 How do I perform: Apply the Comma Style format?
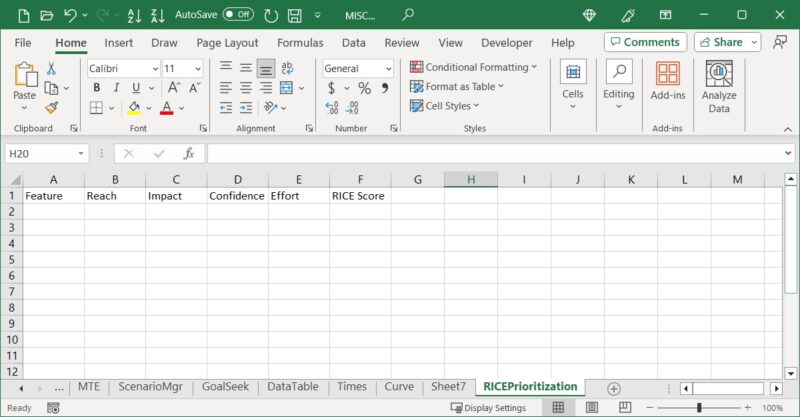coord(385,88)
